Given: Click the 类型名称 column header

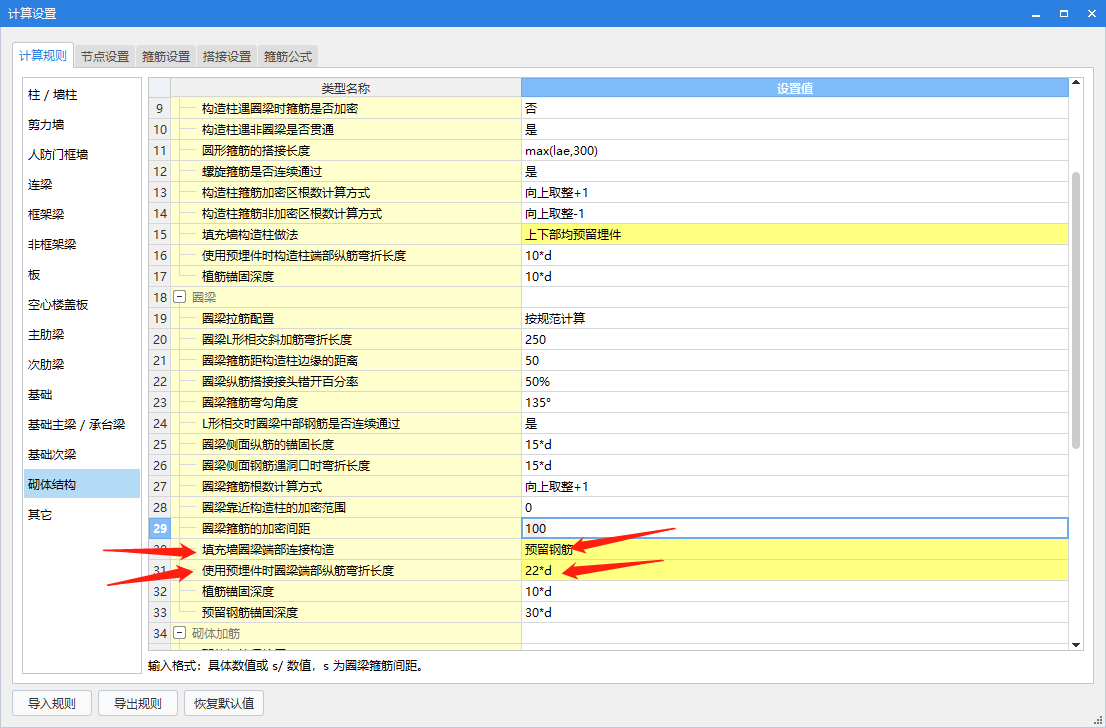Looking at the screenshot, I should coord(346,88).
